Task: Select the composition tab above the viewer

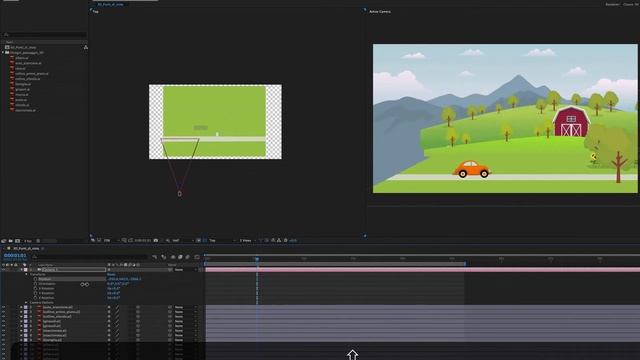Action: 110,4
